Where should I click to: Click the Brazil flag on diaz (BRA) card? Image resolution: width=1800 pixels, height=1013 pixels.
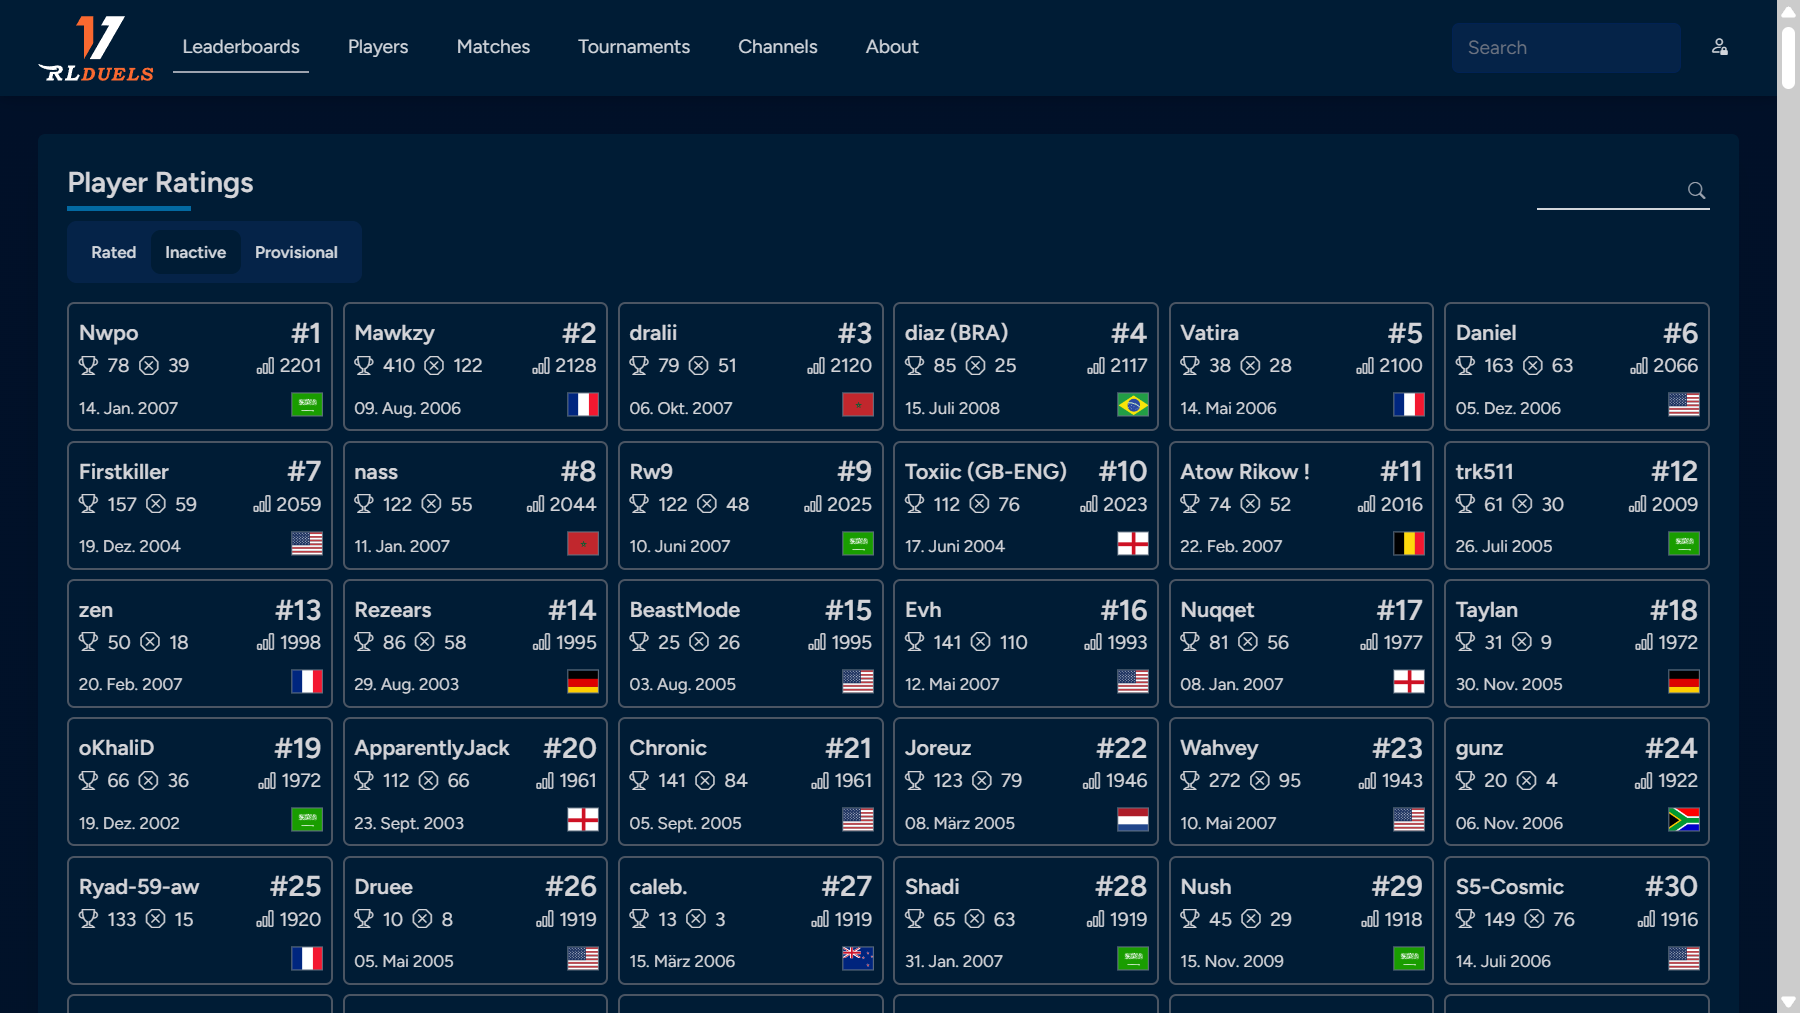1132,405
